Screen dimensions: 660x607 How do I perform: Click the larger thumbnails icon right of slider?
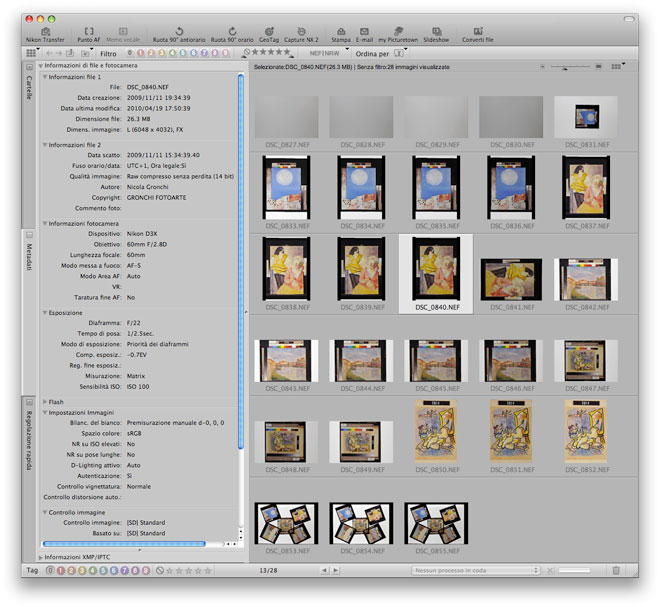click(598, 67)
